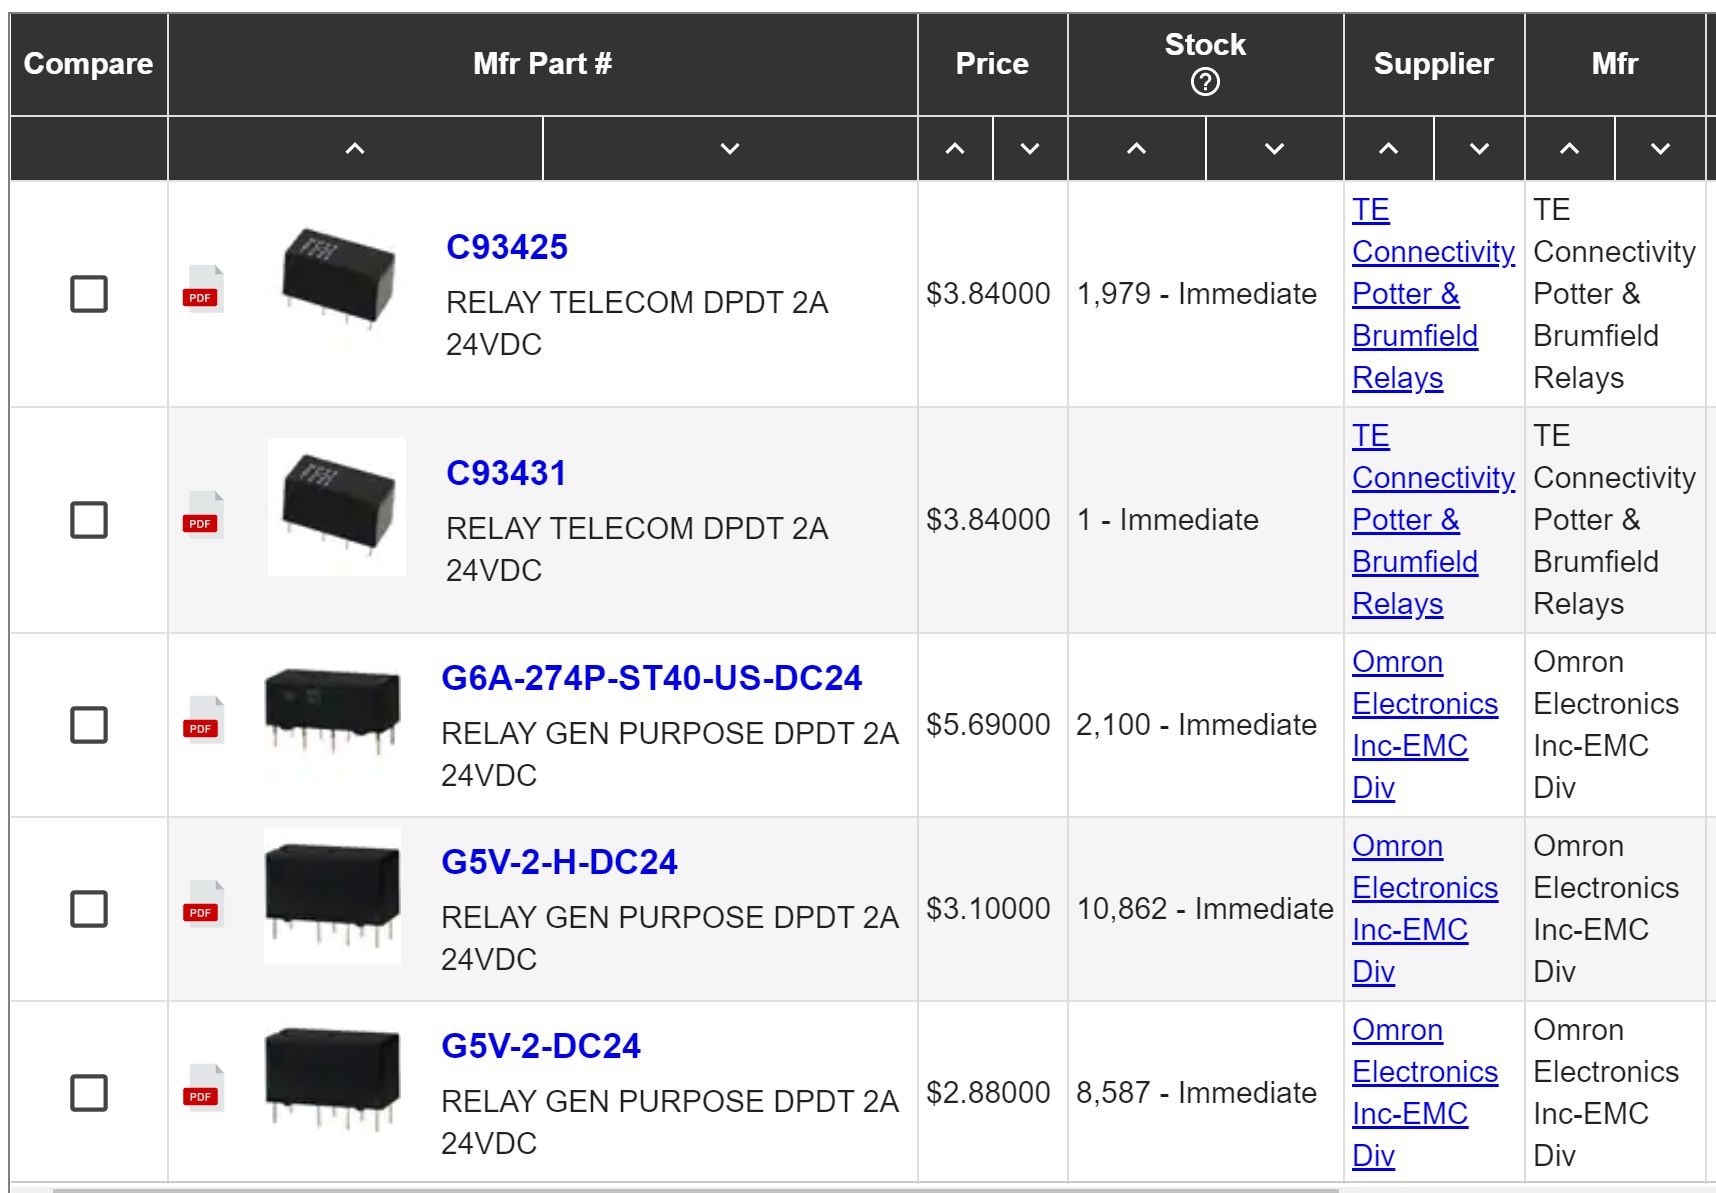This screenshot has height=1193, width=1716.
Task: Click C93431 description RELAY TELECOM DPDT
Action: (x=637, y=549)
